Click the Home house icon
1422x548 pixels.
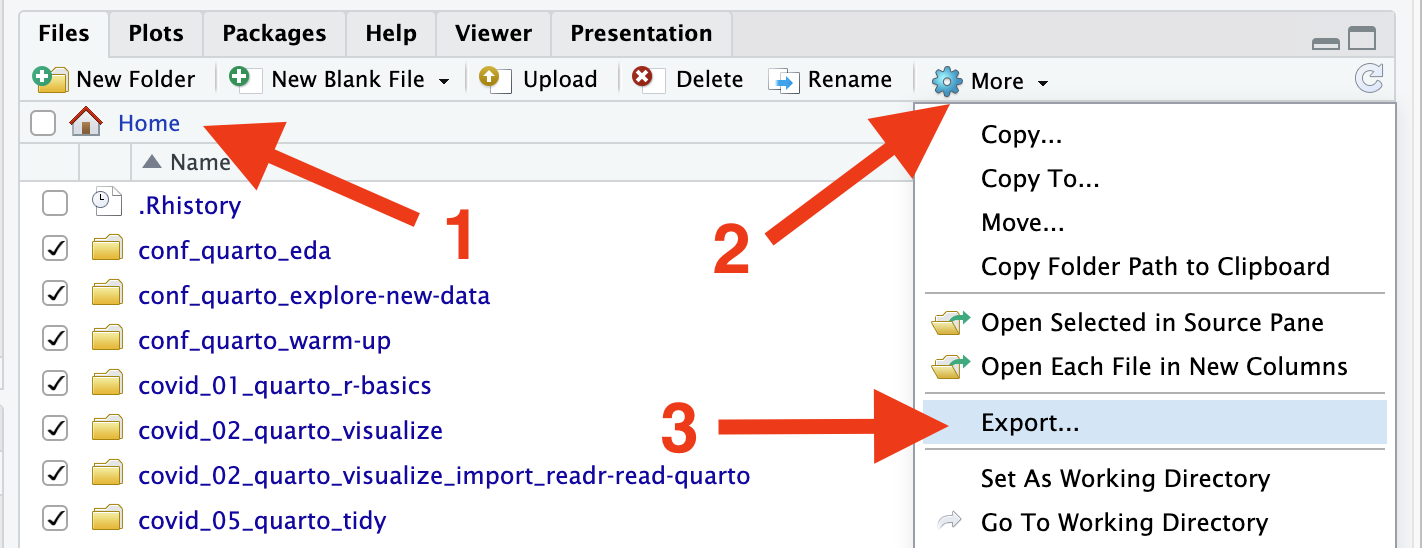[86, 122]
